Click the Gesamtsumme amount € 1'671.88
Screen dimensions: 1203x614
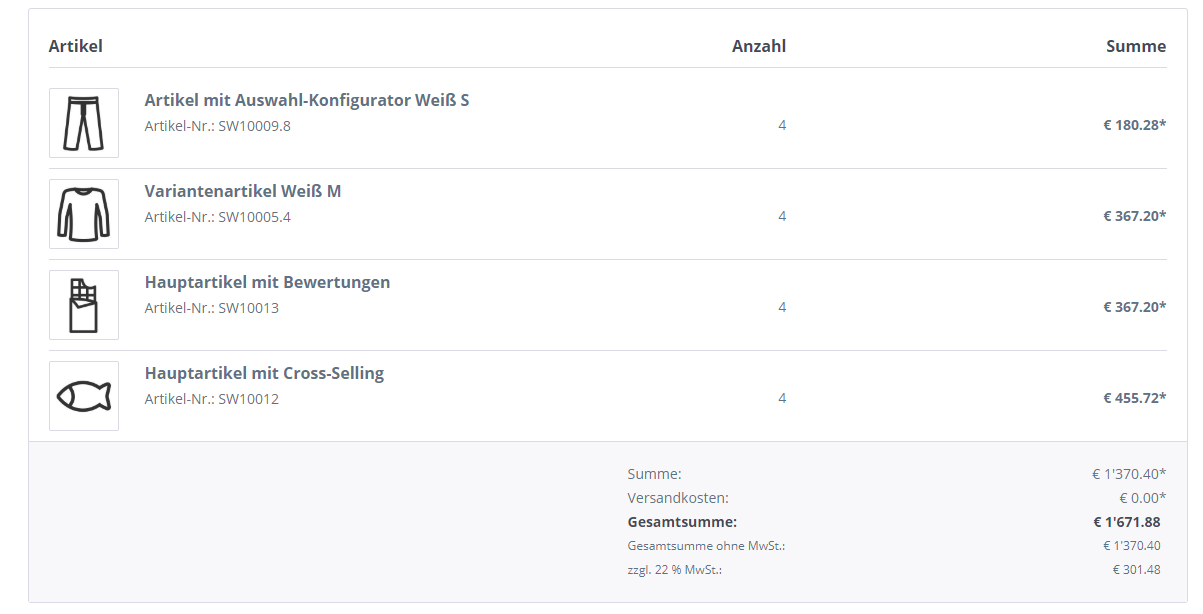click(x=1127, y=522)
